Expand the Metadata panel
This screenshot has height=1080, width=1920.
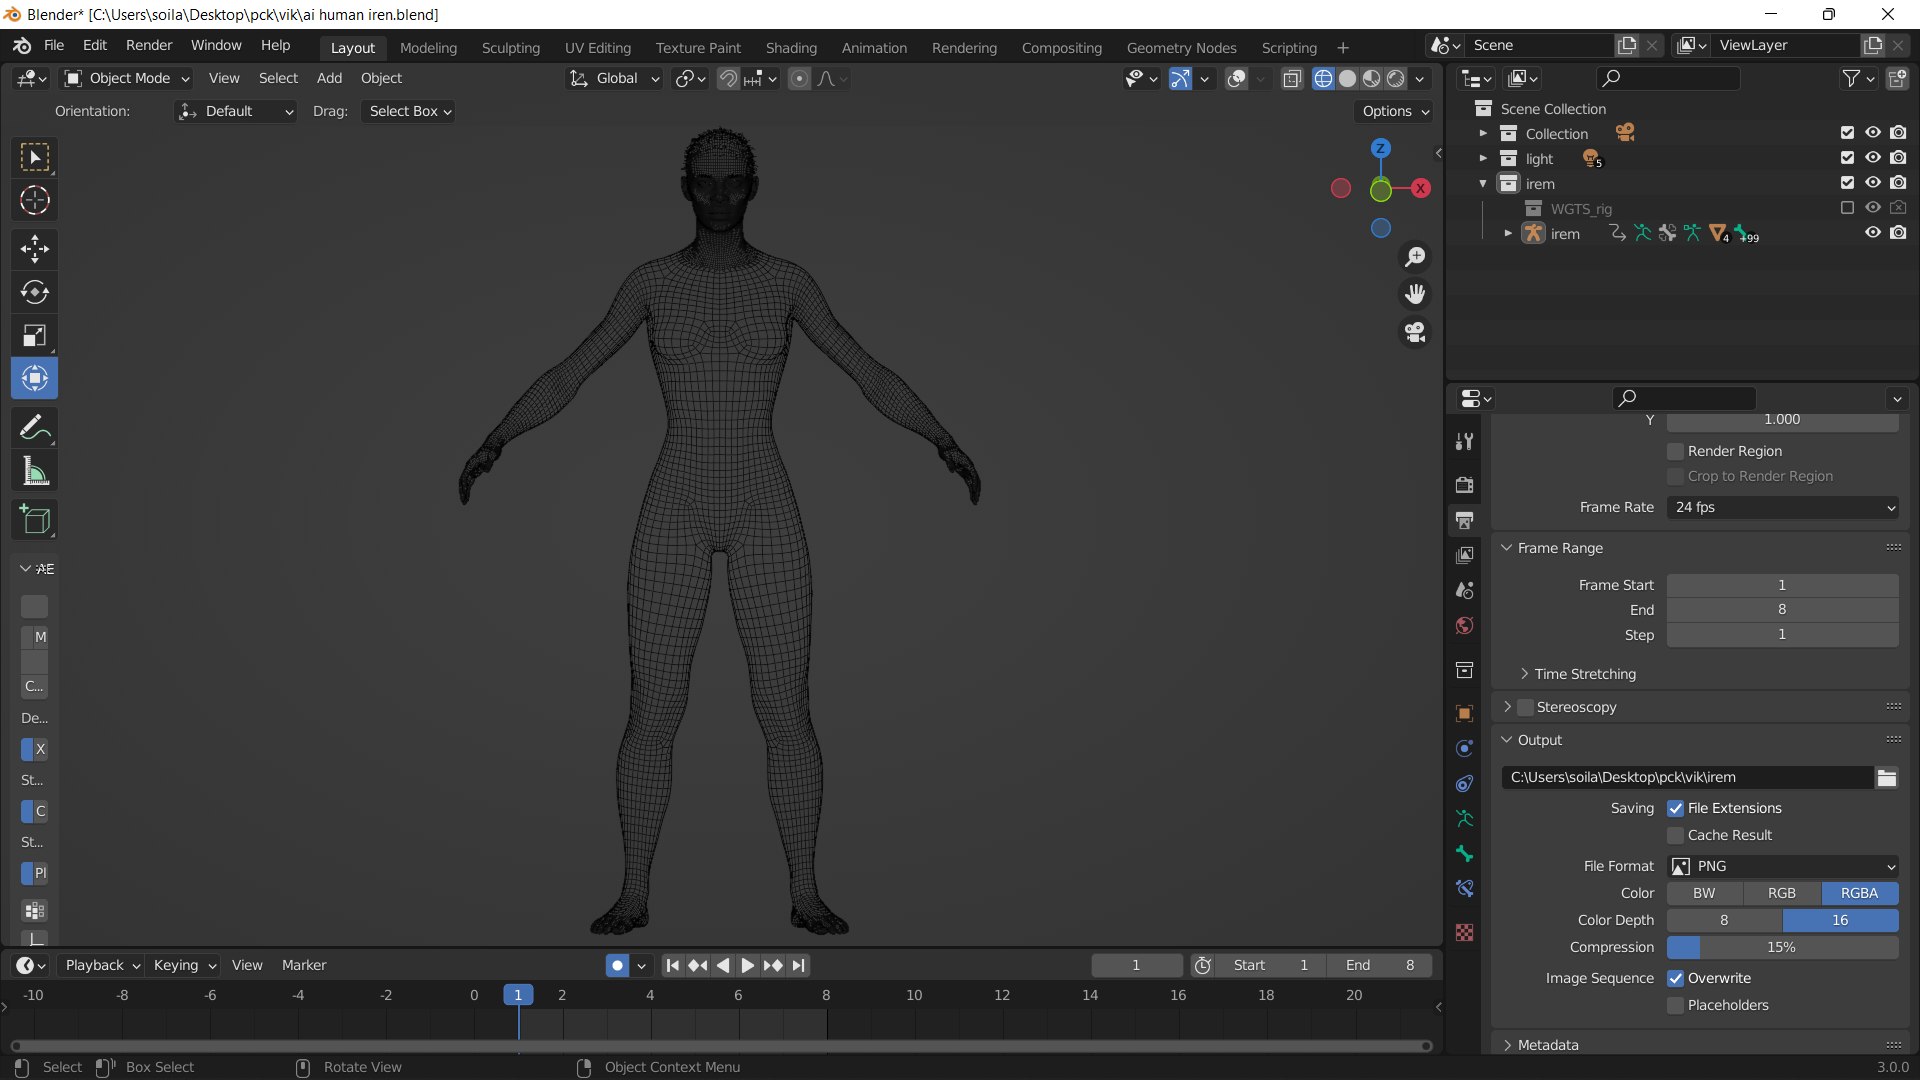point(1547,1045)
